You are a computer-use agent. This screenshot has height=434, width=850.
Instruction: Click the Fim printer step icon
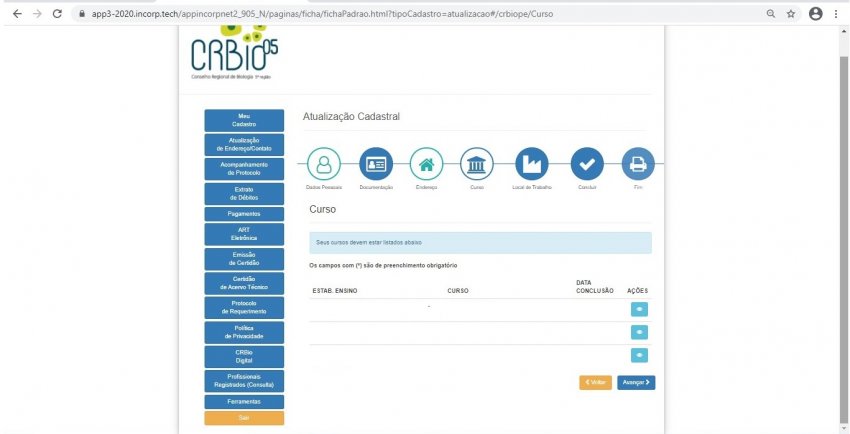638,164
